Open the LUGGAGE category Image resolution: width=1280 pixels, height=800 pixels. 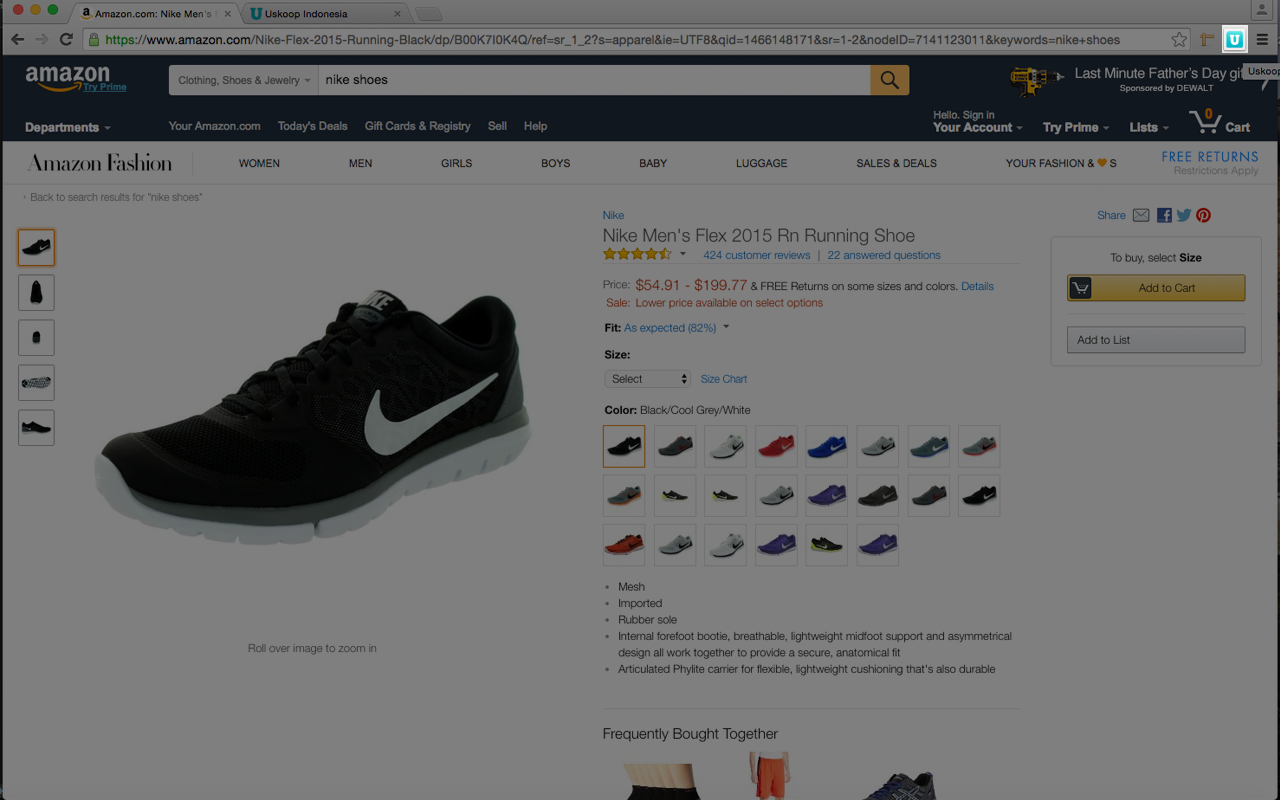tap(761, 163)
